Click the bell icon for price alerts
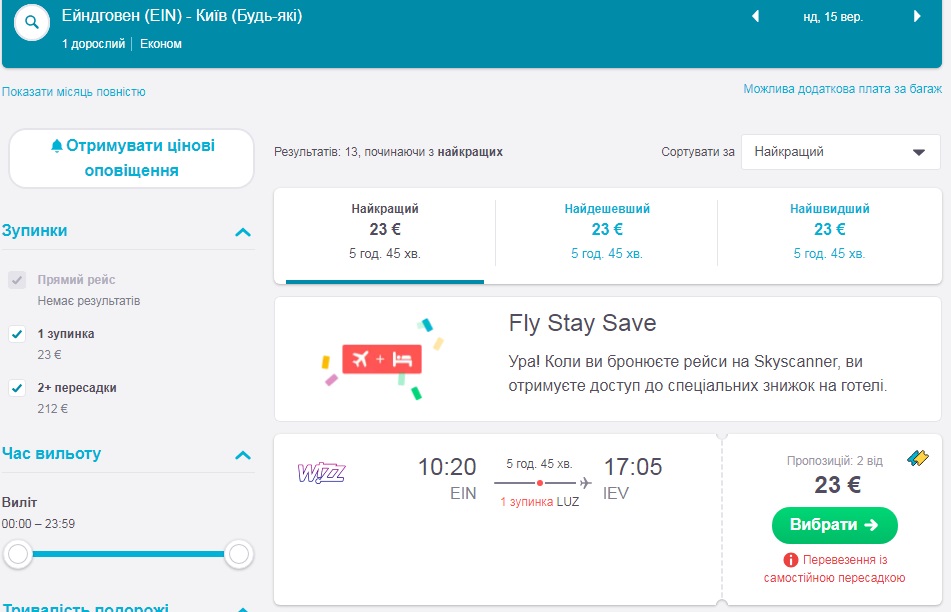 (x=56, y=146)
